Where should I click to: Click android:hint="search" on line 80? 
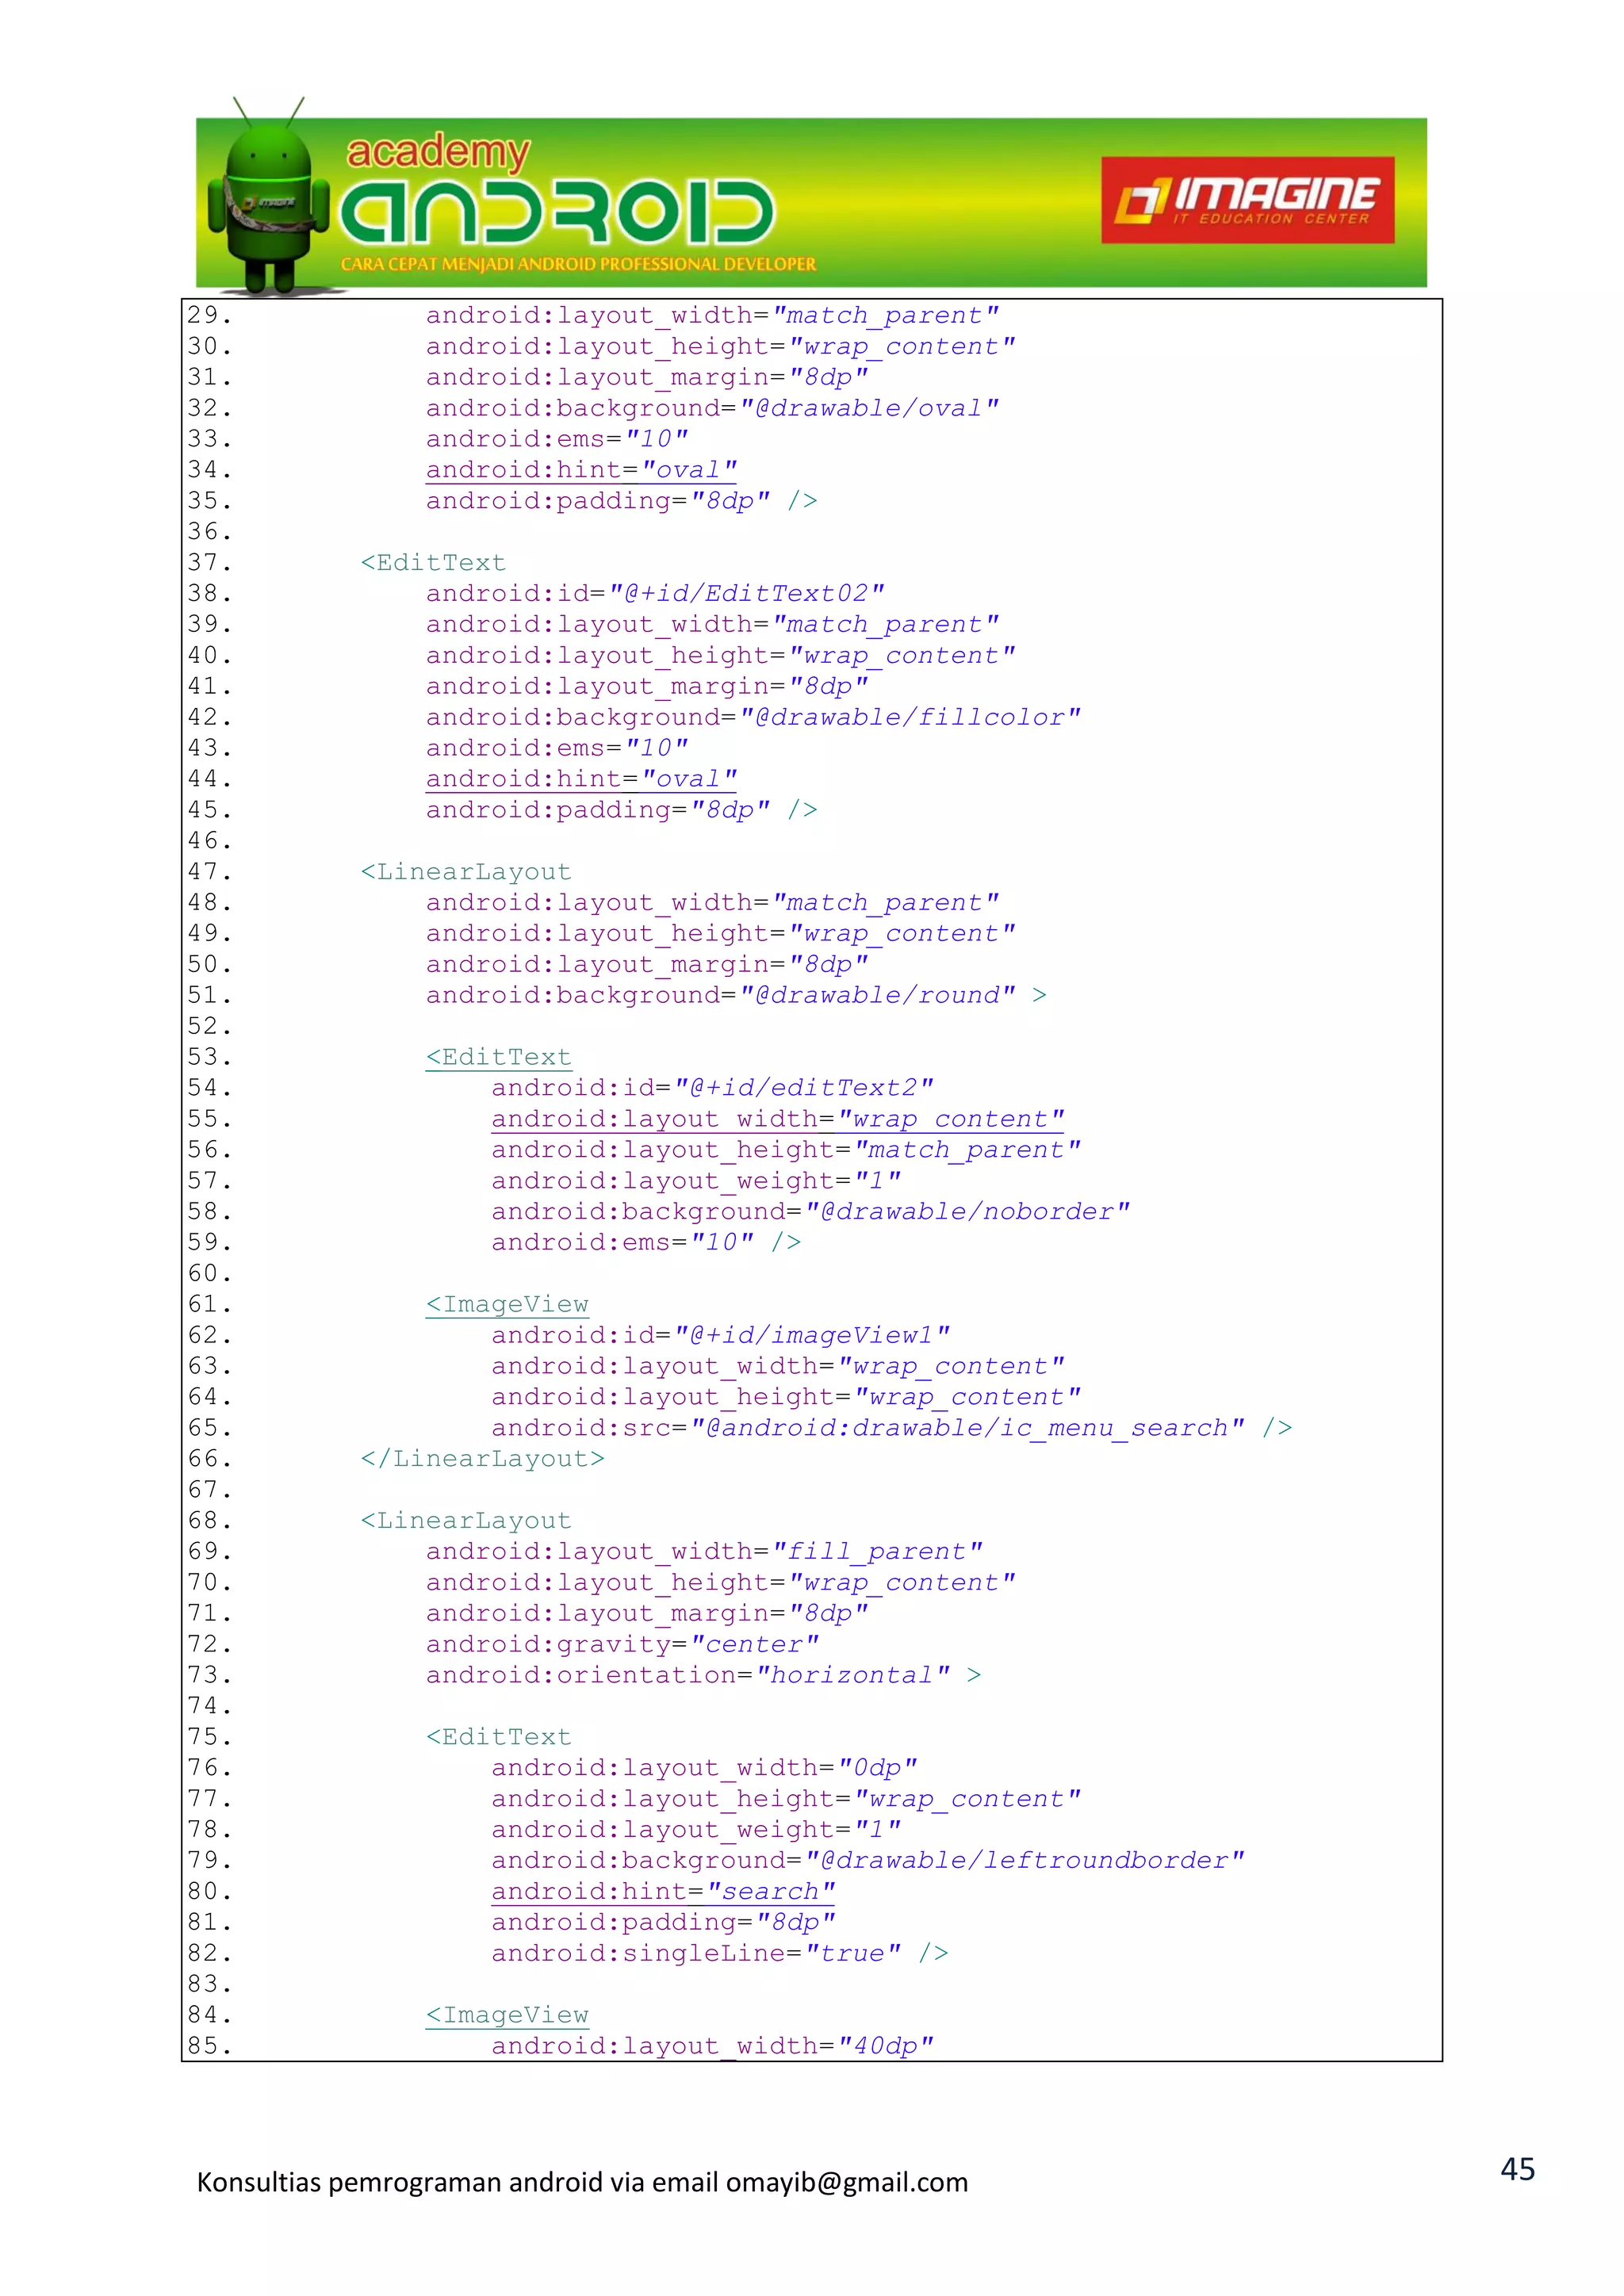point(663,1892)
